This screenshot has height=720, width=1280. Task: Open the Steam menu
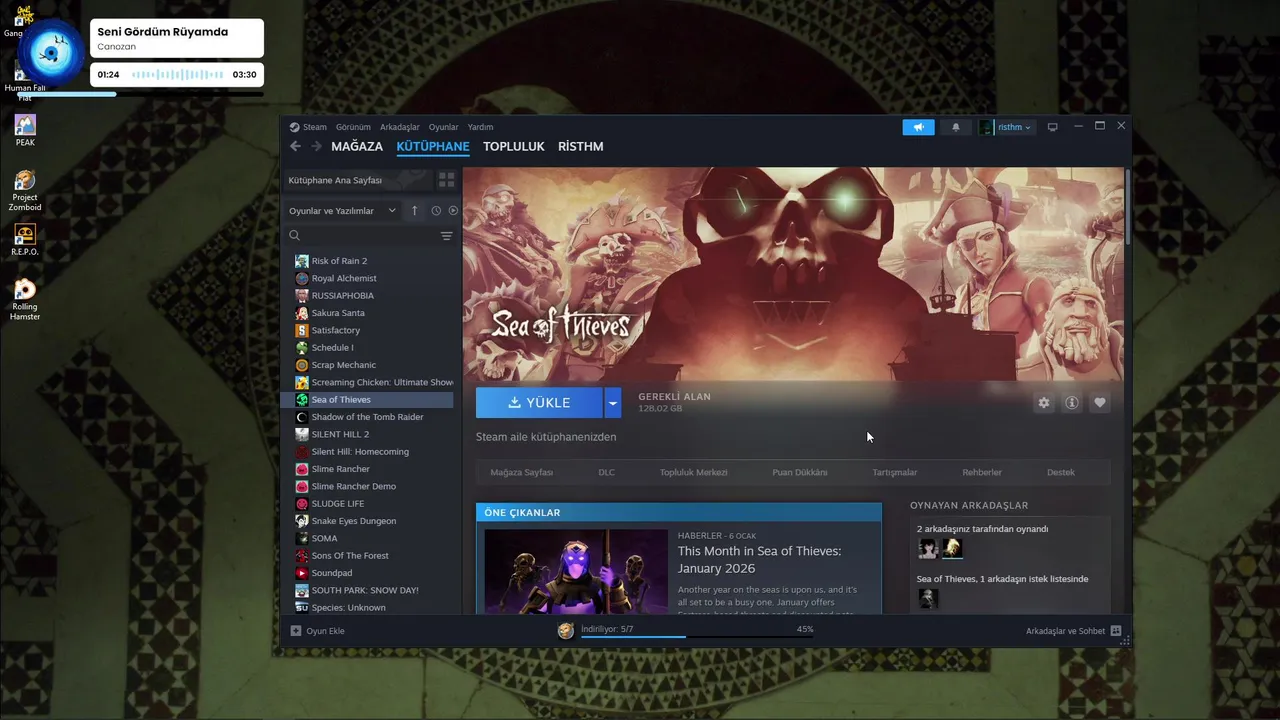tap(309, 127)
